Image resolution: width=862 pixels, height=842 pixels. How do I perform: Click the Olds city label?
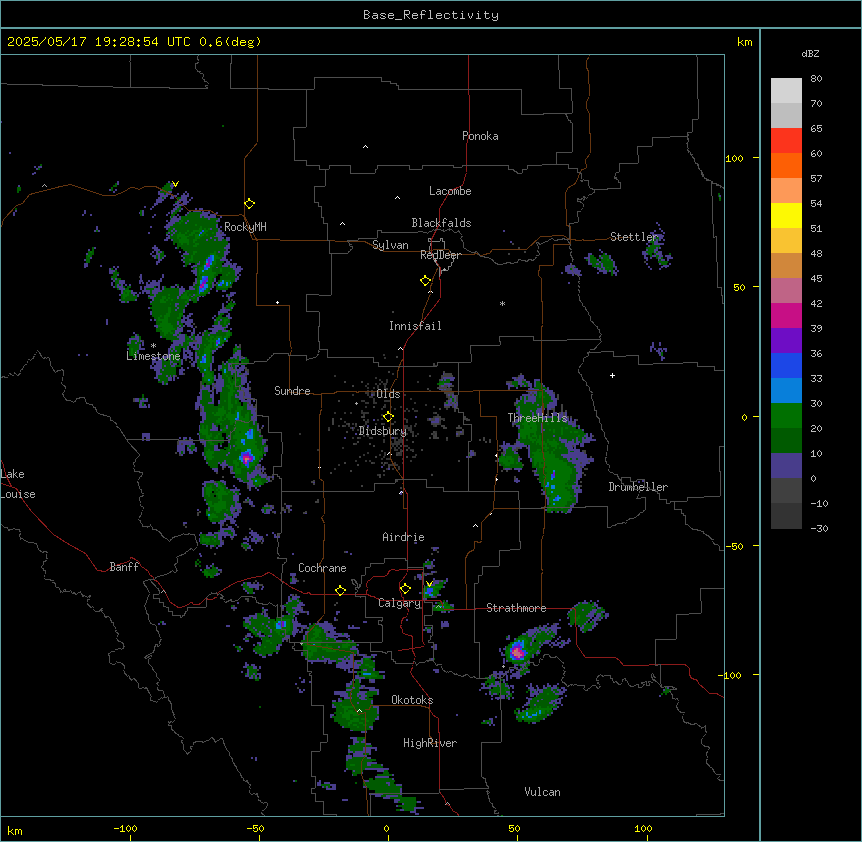point(388,394)
